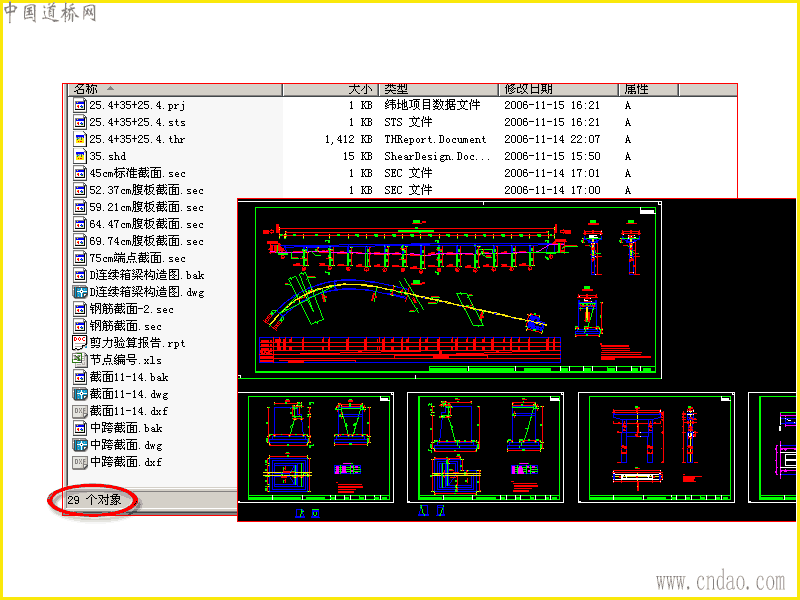The image size is (800, 600).
Task: Select the 截面11-14.dwg file icon
Action: tap(80, 394)
